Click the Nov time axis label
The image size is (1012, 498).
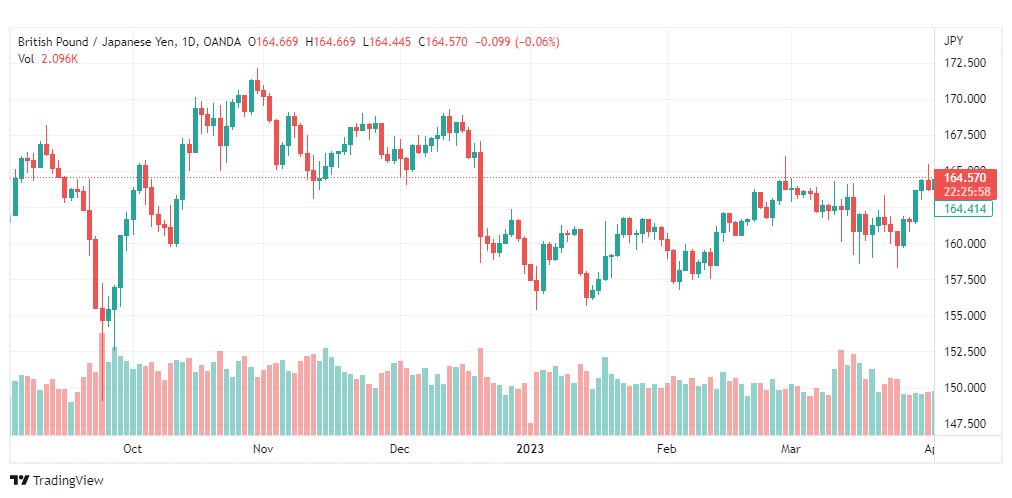(x=263, y=449)
